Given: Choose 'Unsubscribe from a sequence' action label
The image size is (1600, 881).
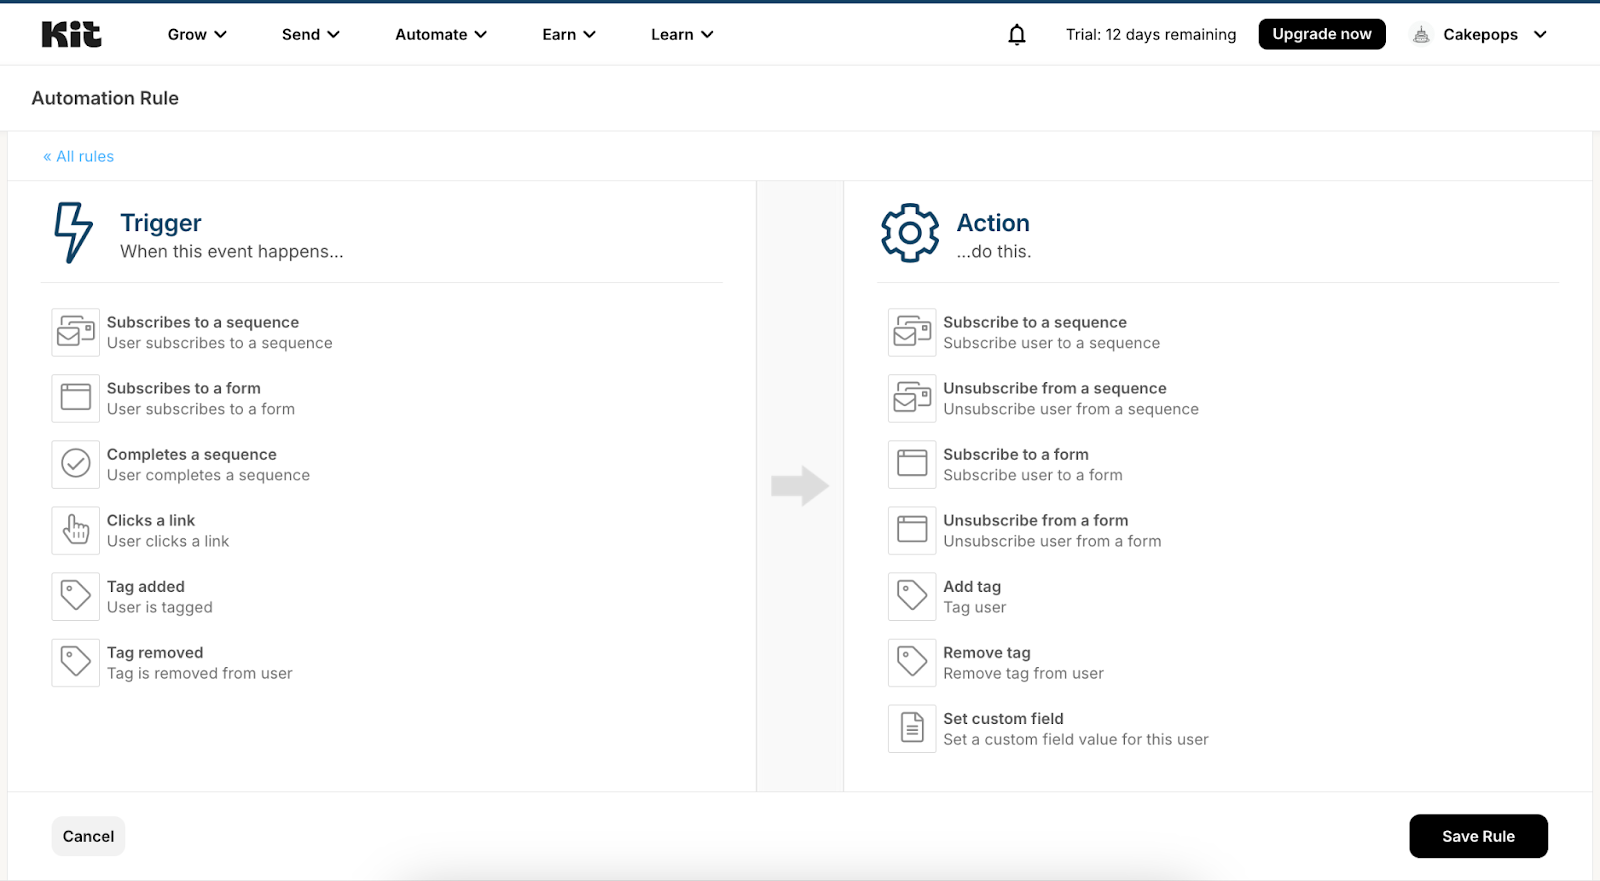Looking at the screenshot, I should 1055,388.
